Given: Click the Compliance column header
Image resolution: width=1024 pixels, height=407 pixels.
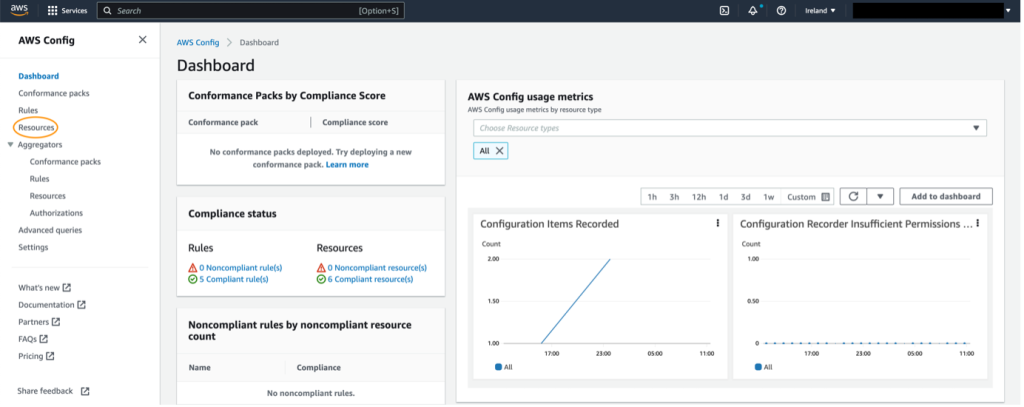Looking at the screenshot, I should point(319,367).
